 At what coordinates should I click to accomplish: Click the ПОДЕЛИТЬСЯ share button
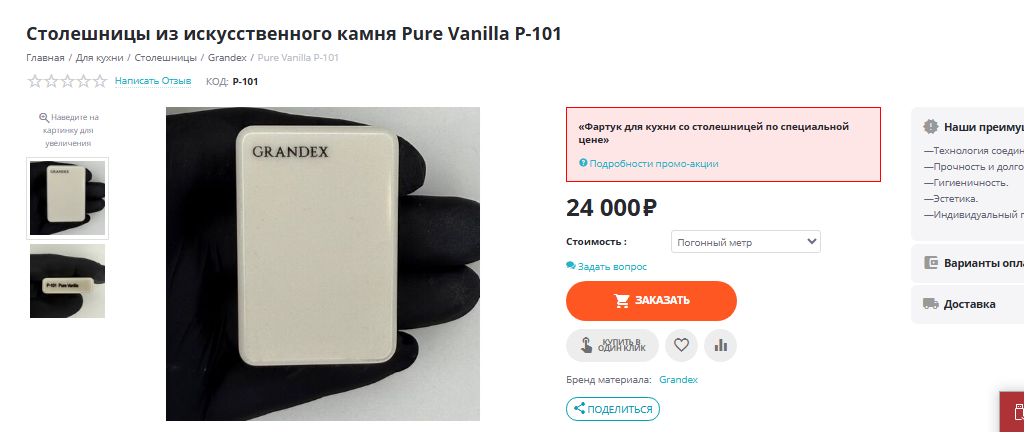(613, 409)
